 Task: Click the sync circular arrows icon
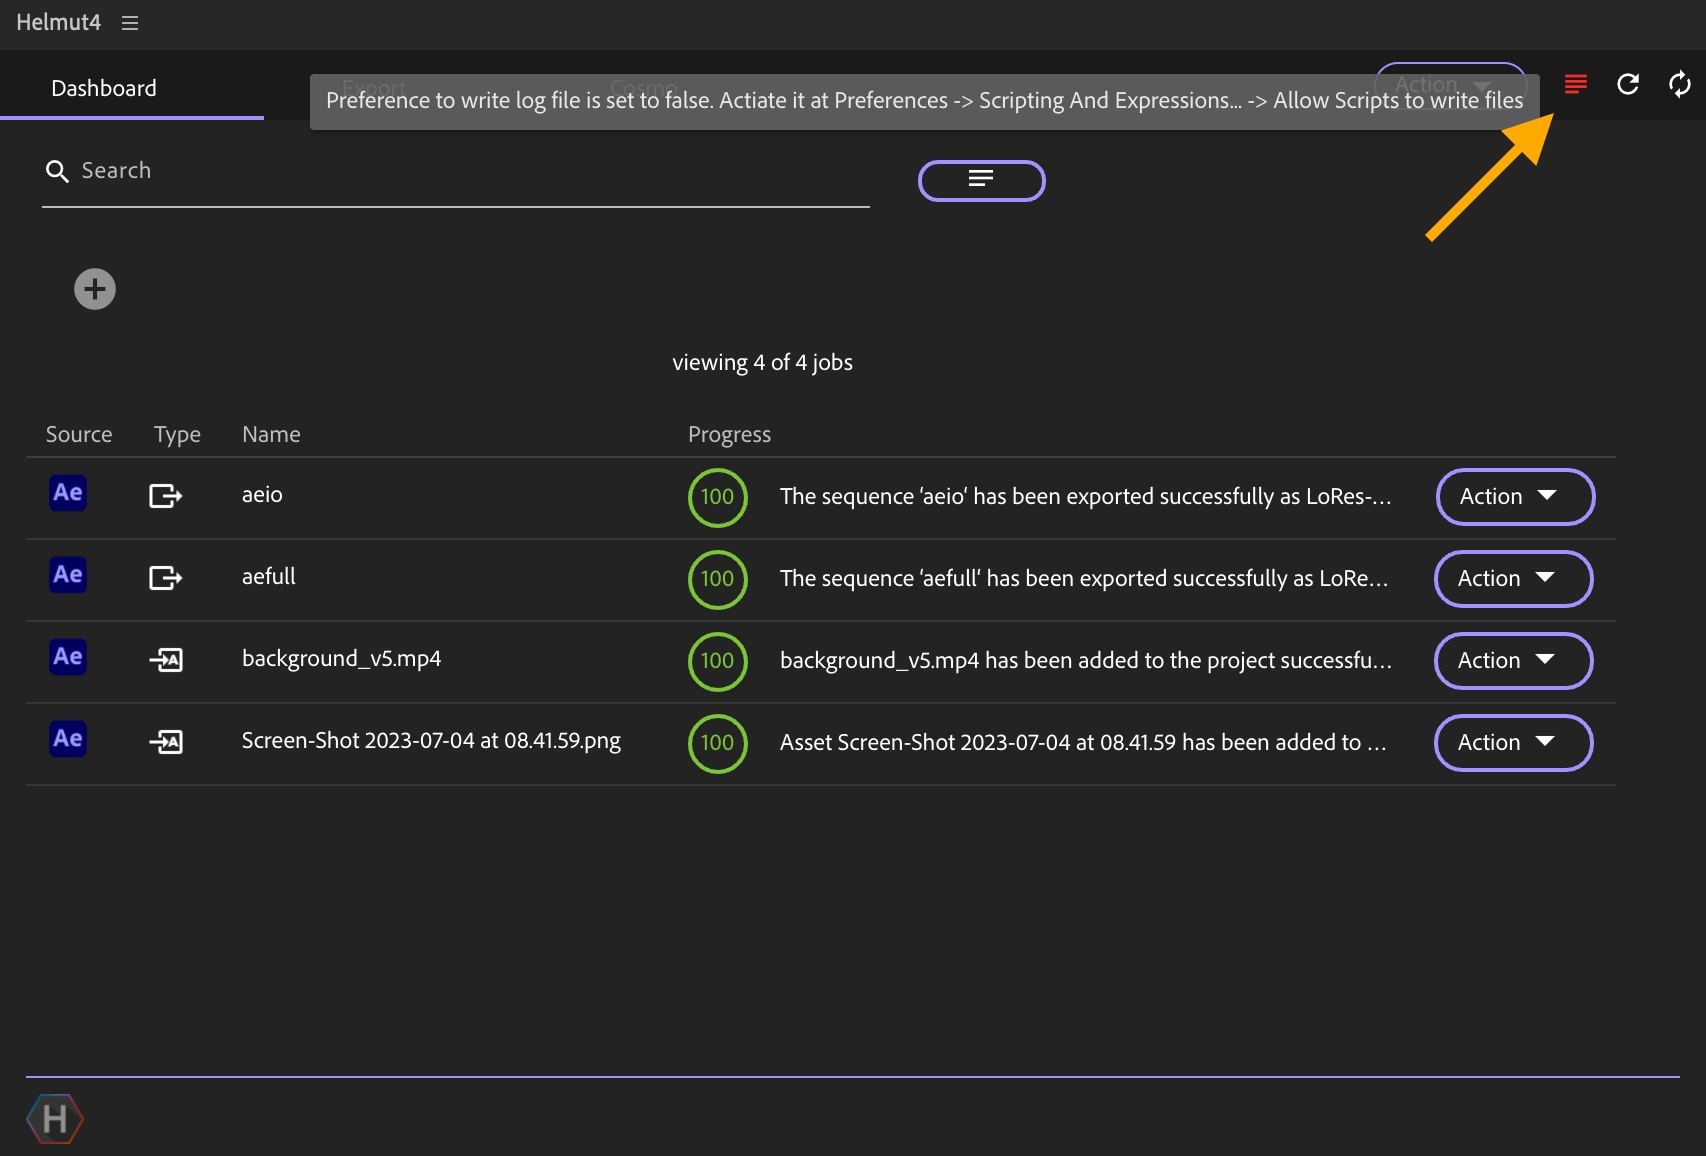1680,84
